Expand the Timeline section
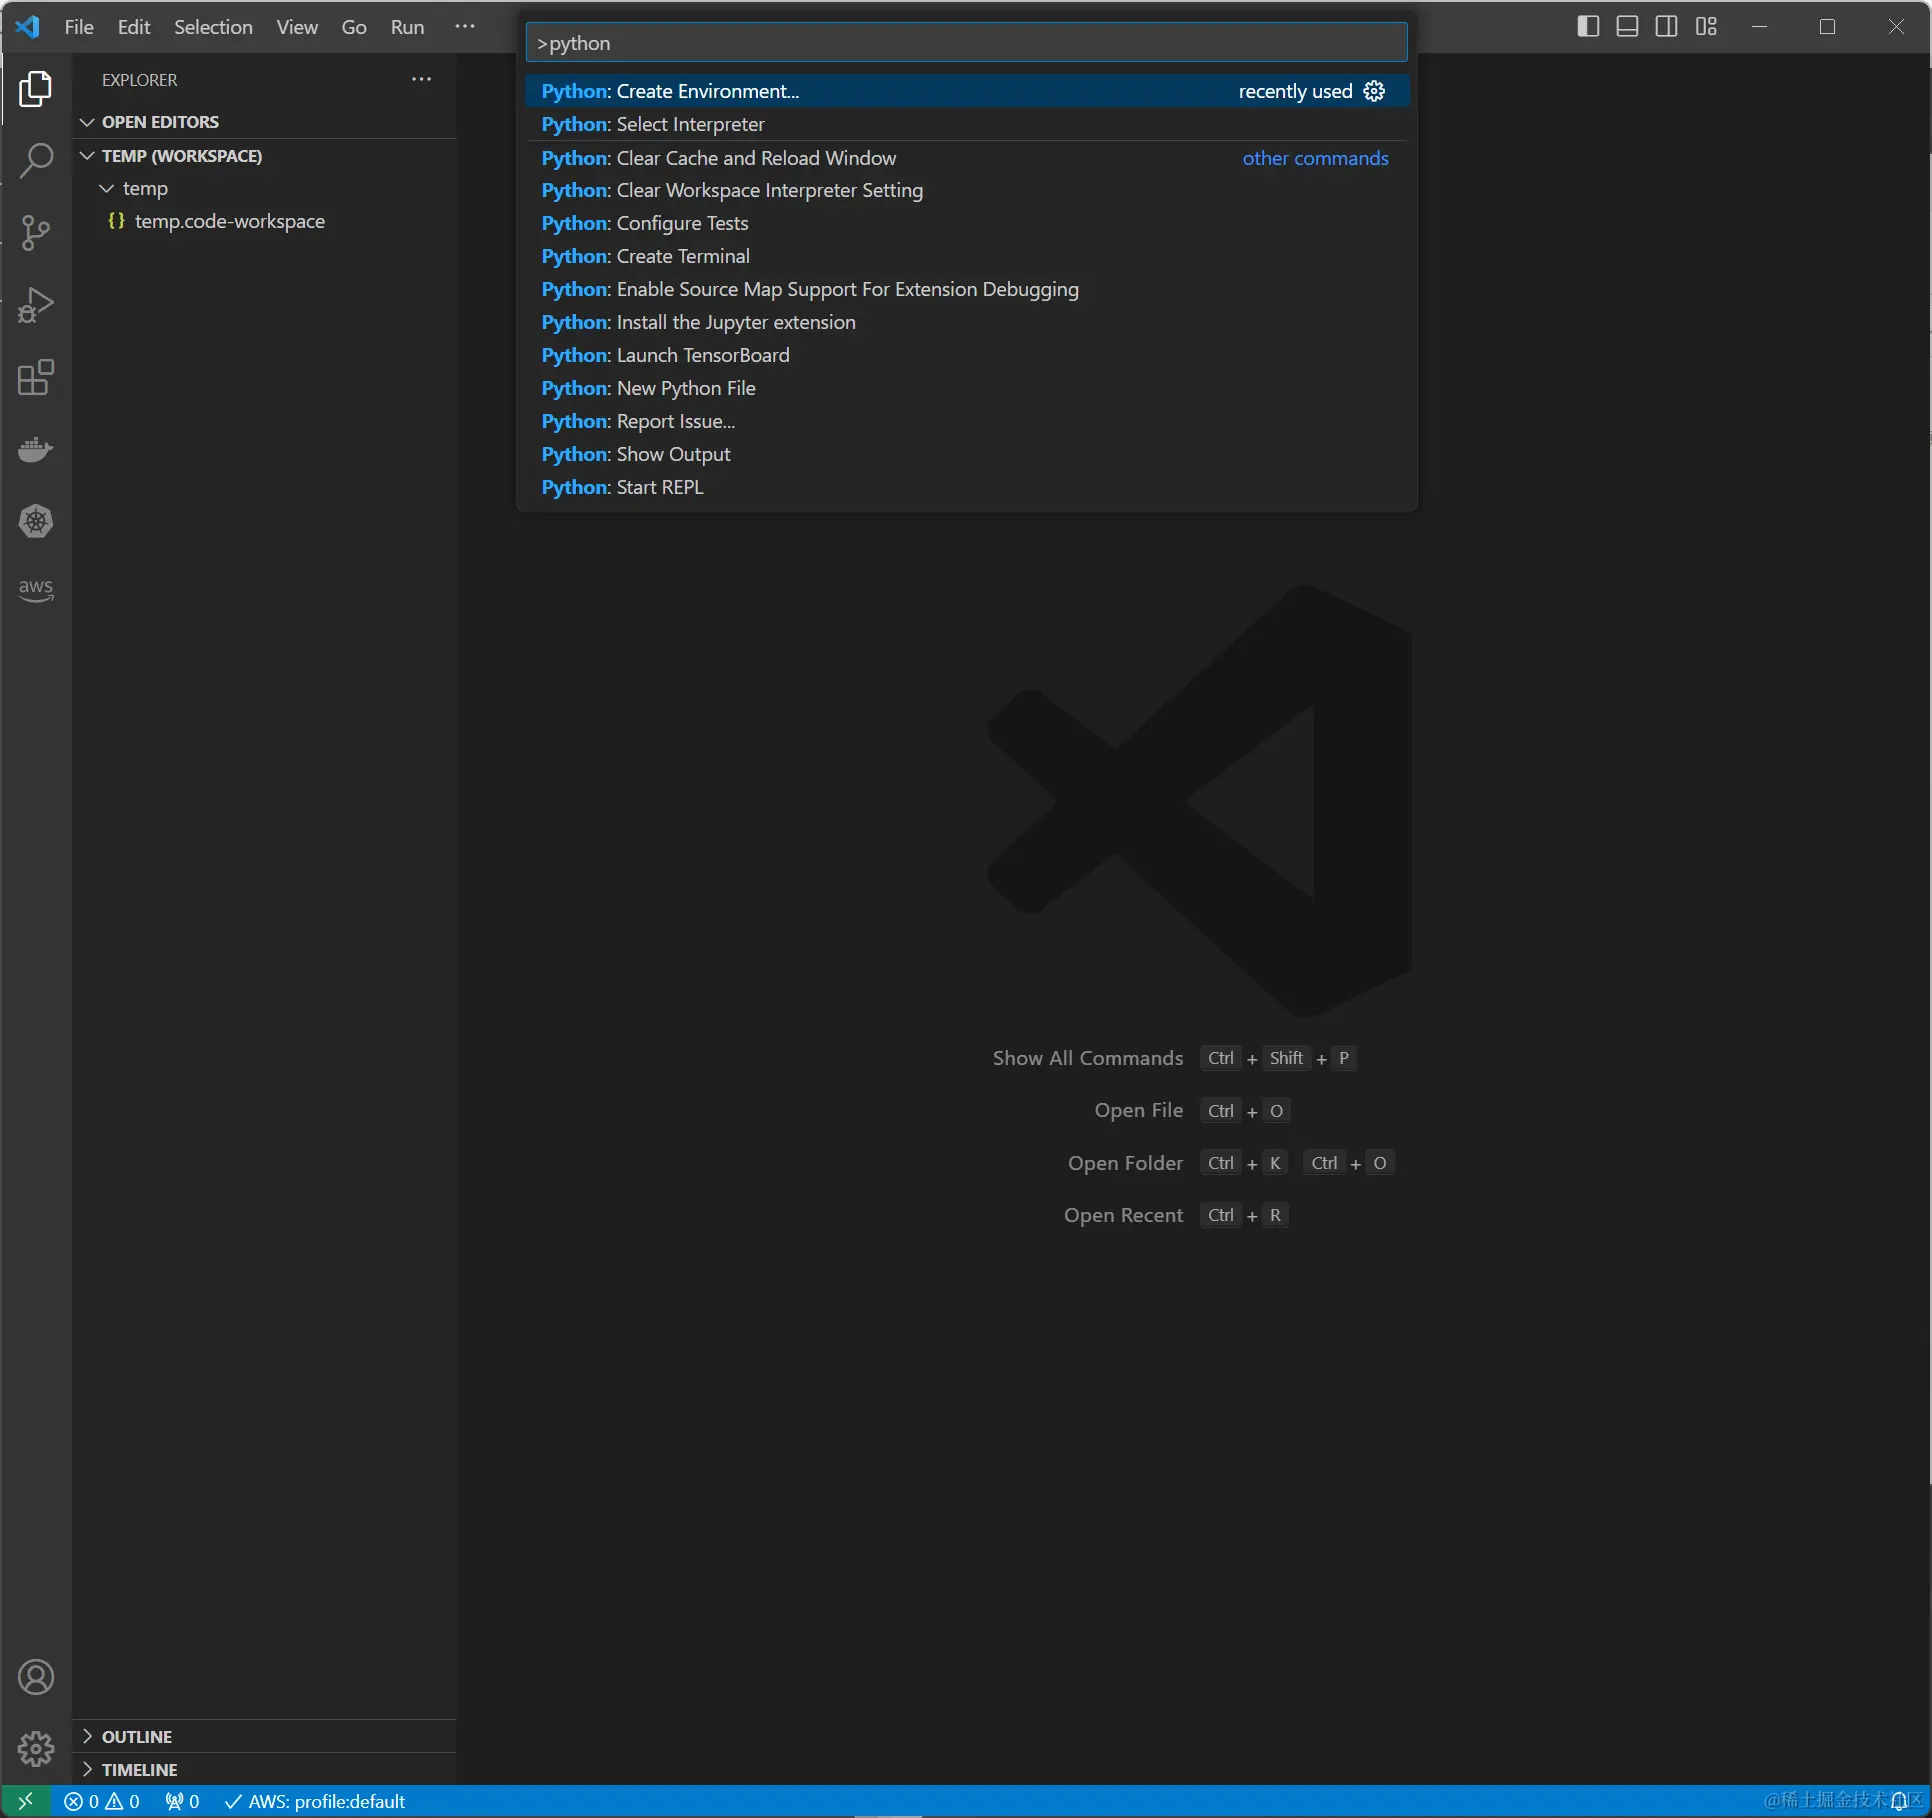This screenshot has height=1818, width=1932. click(x=139, y=1770)
